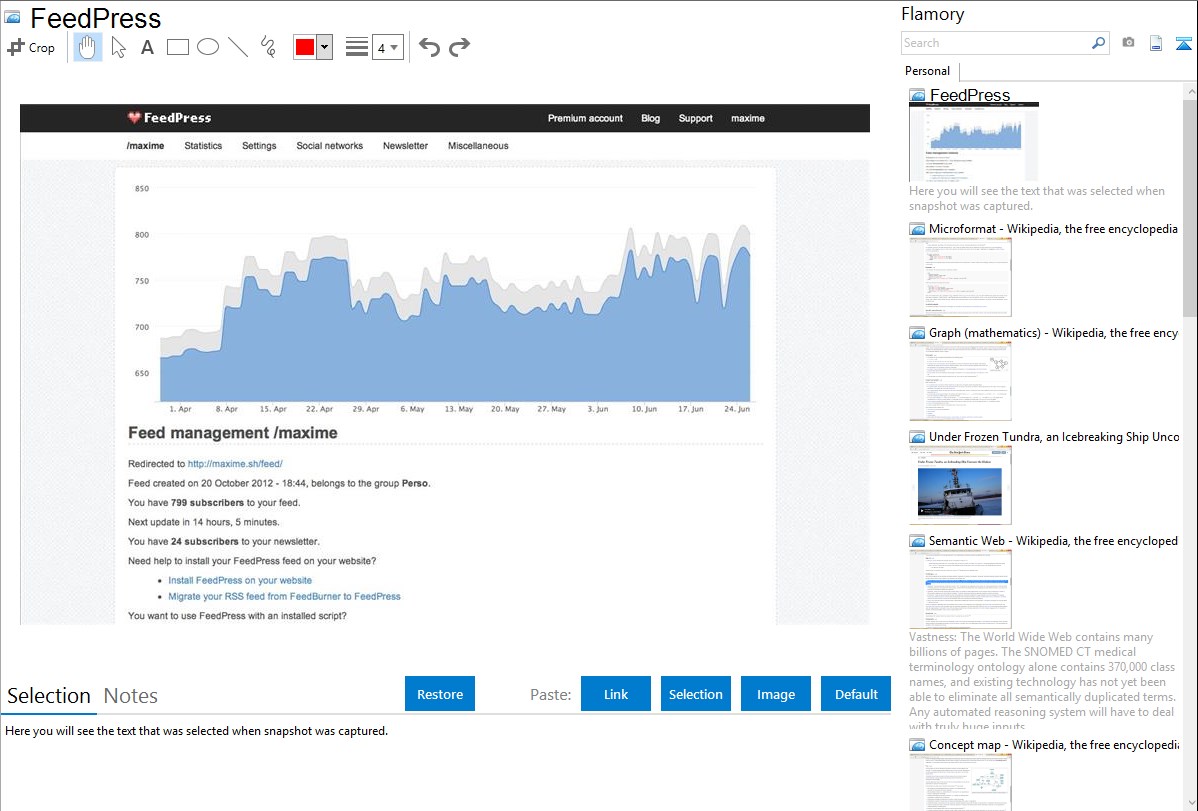Viewport: 1198px width, 811px height.
Task: Select 'Semantic Web - Wikipedia' snapshot title
Action: [1053, 540]
